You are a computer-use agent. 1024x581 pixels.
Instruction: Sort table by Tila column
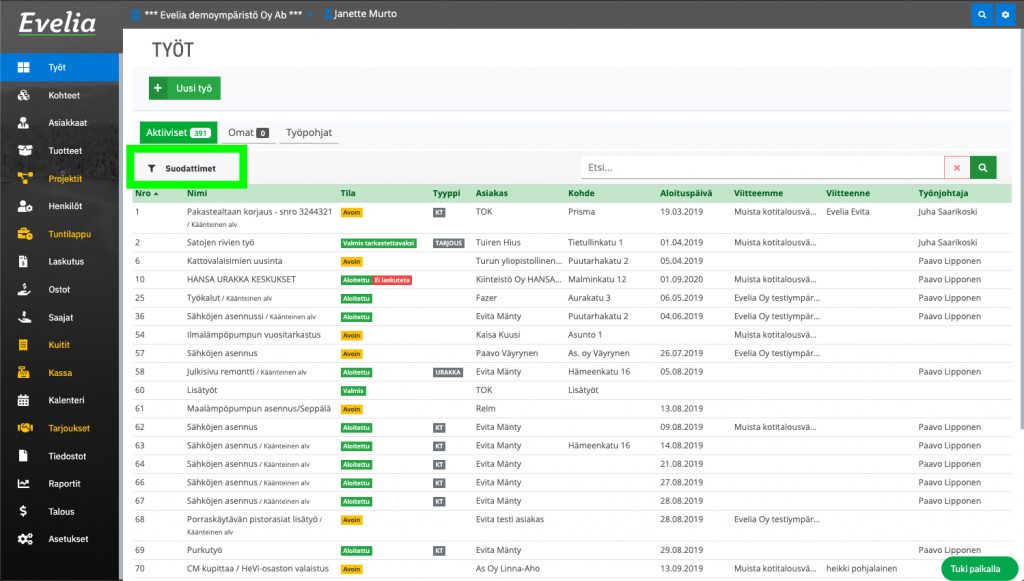[x=348, y=193]
